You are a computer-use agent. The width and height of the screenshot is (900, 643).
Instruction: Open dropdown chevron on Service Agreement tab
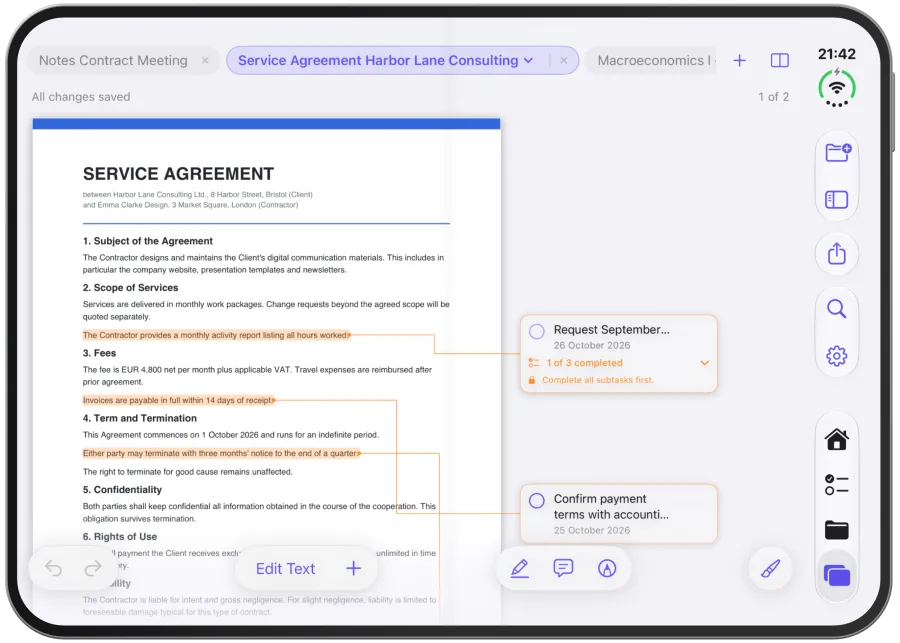529,60
